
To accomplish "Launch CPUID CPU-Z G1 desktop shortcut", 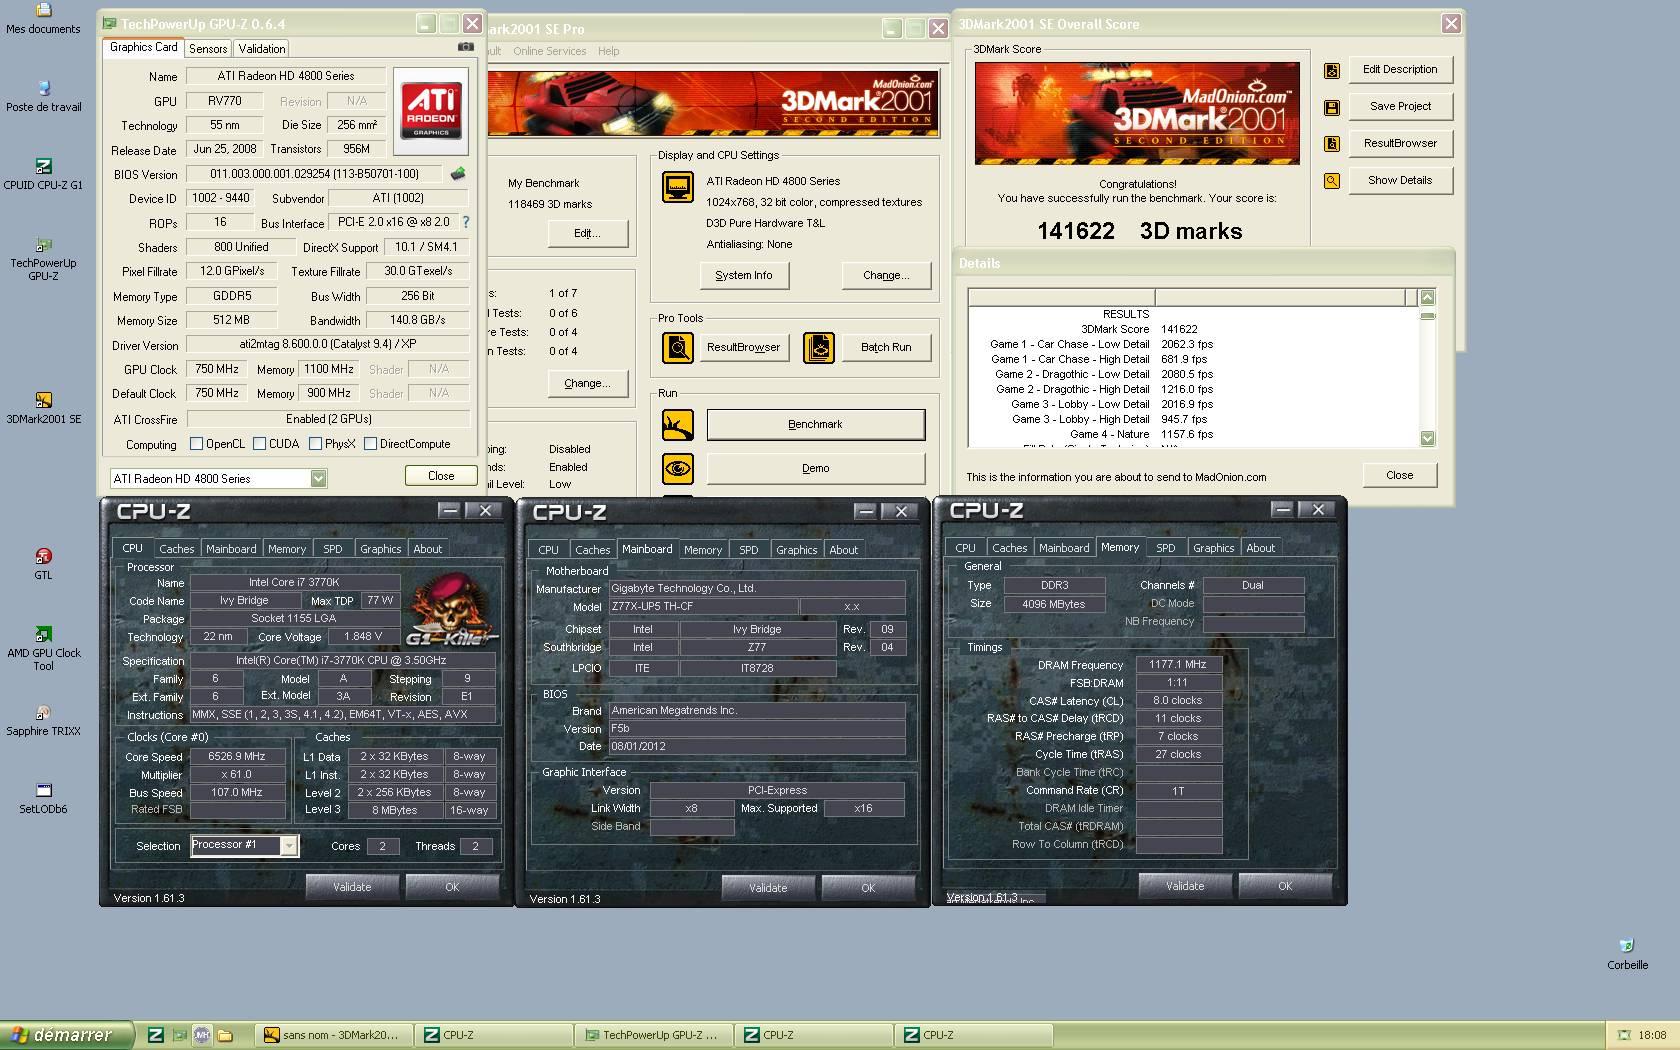I will pyautogui.click(x=43, y=166).
